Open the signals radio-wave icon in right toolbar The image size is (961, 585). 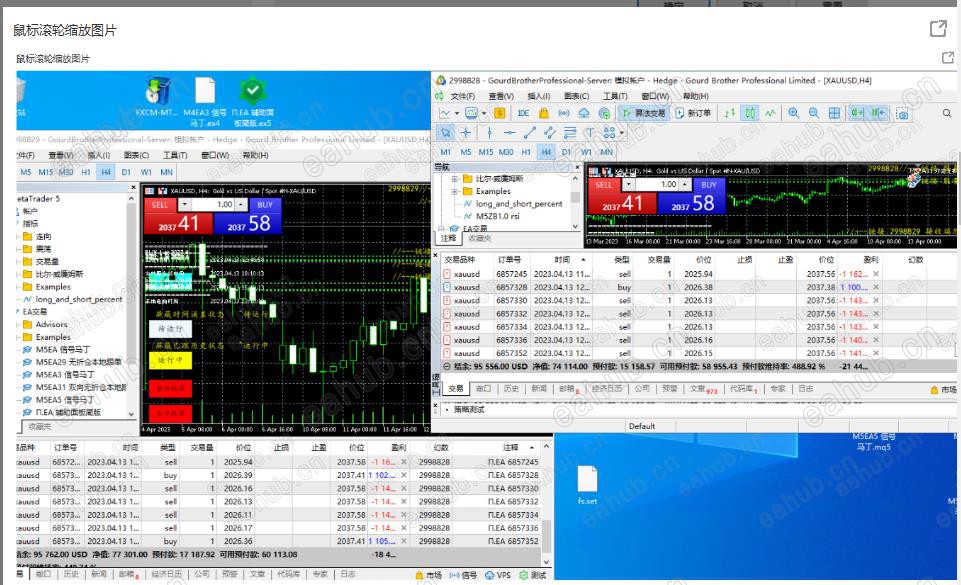pos(563,113)
